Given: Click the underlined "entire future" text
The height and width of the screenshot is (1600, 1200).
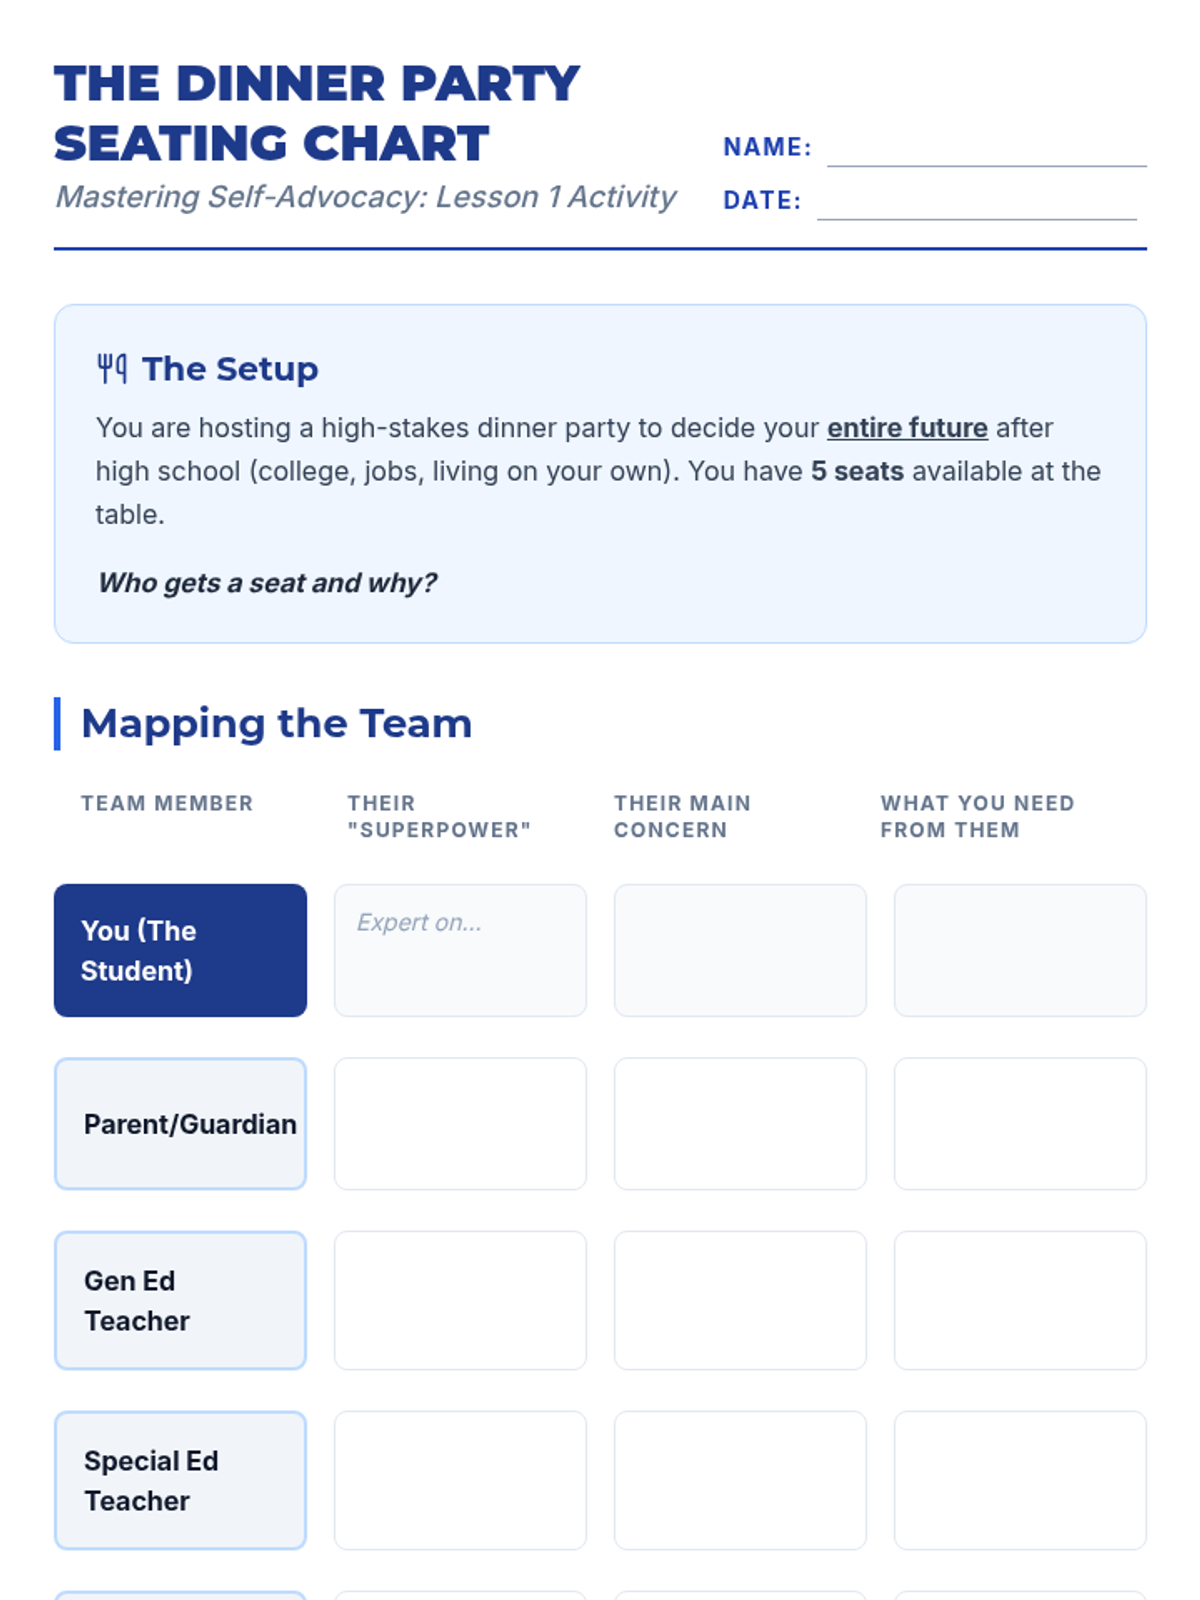Looking at the screenshot, I should pos(907,428).
